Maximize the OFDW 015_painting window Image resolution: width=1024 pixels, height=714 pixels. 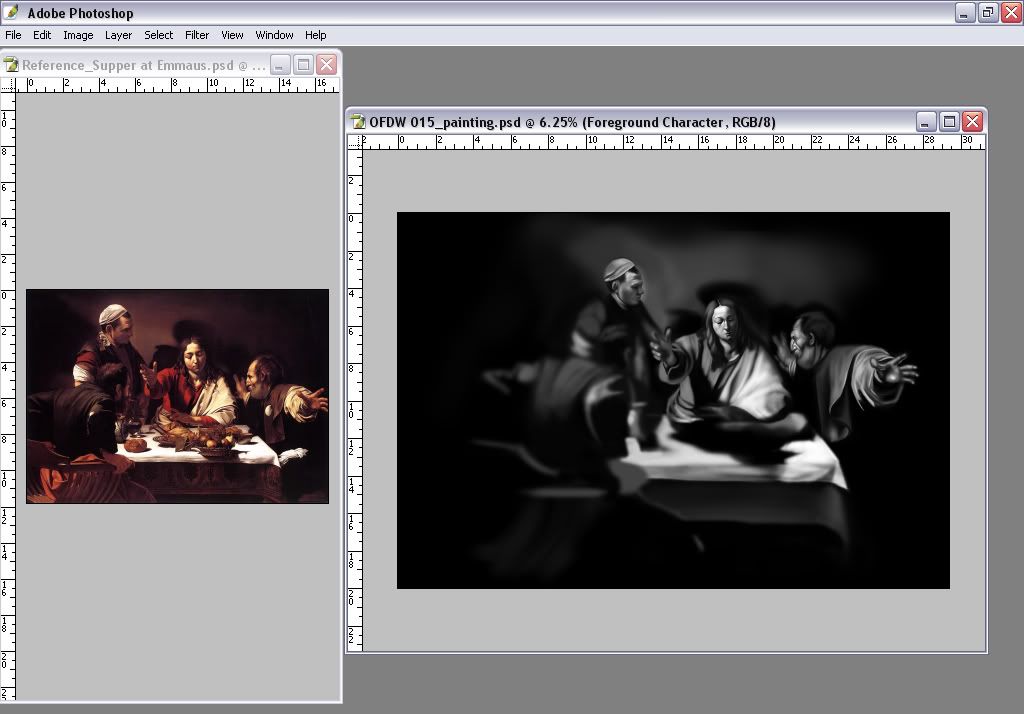[x=949, y=122]
